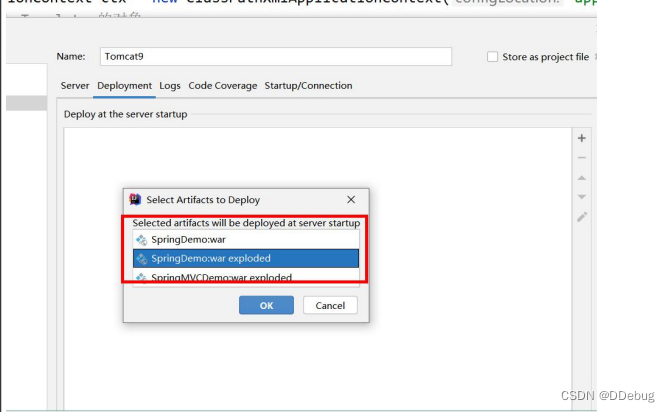Screen dimensions: 670x412
Task: Switch to the Server tab
Action: (75, 86)
